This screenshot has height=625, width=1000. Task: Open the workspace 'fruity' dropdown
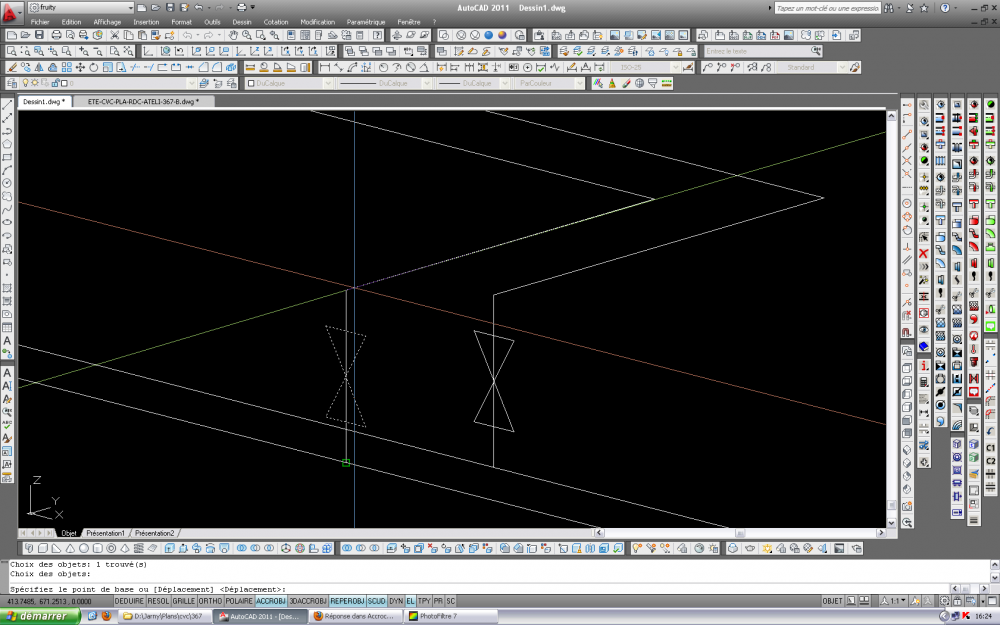click(x=82, y=8)
